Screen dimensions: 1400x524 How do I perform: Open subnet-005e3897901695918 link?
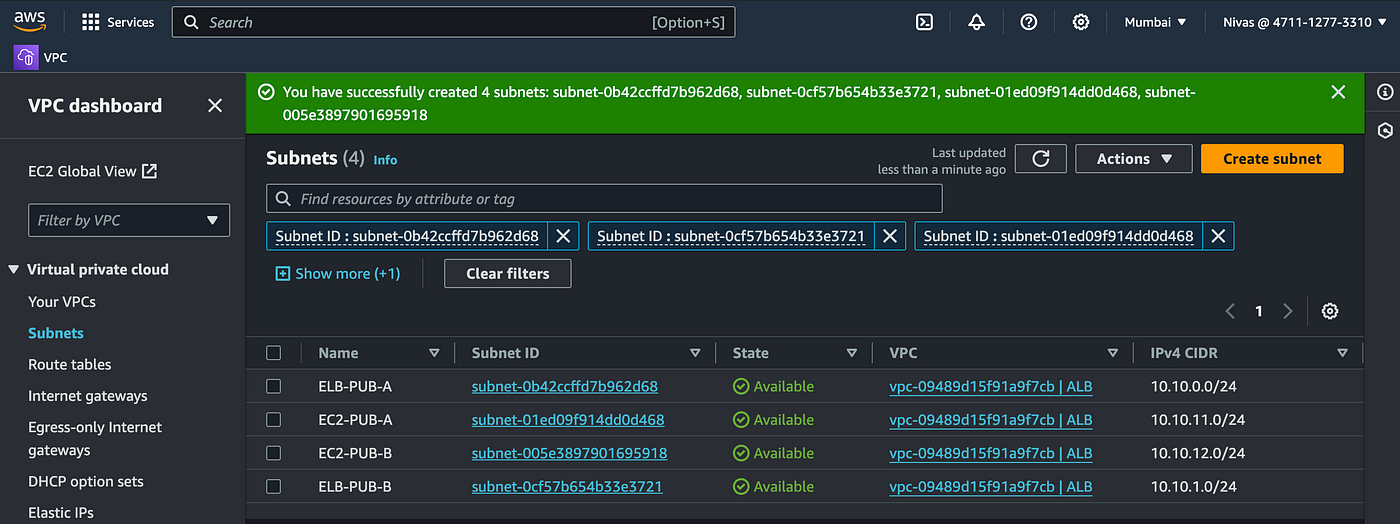point(570,453)
